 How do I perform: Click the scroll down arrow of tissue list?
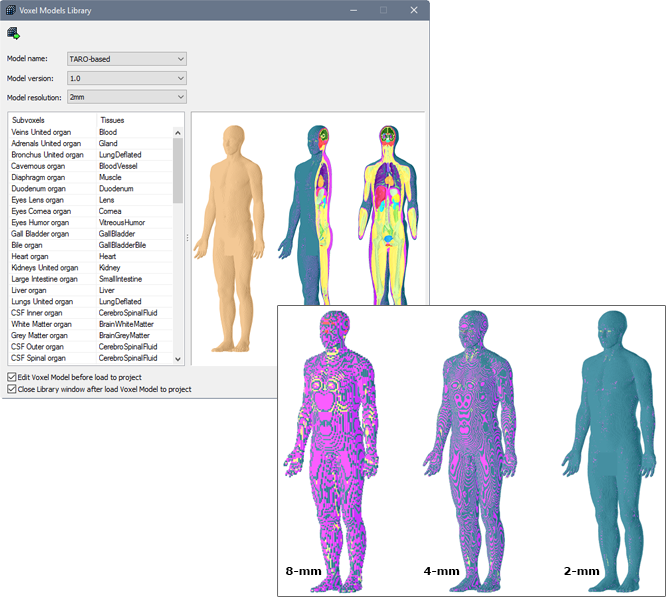coord(179,358)
